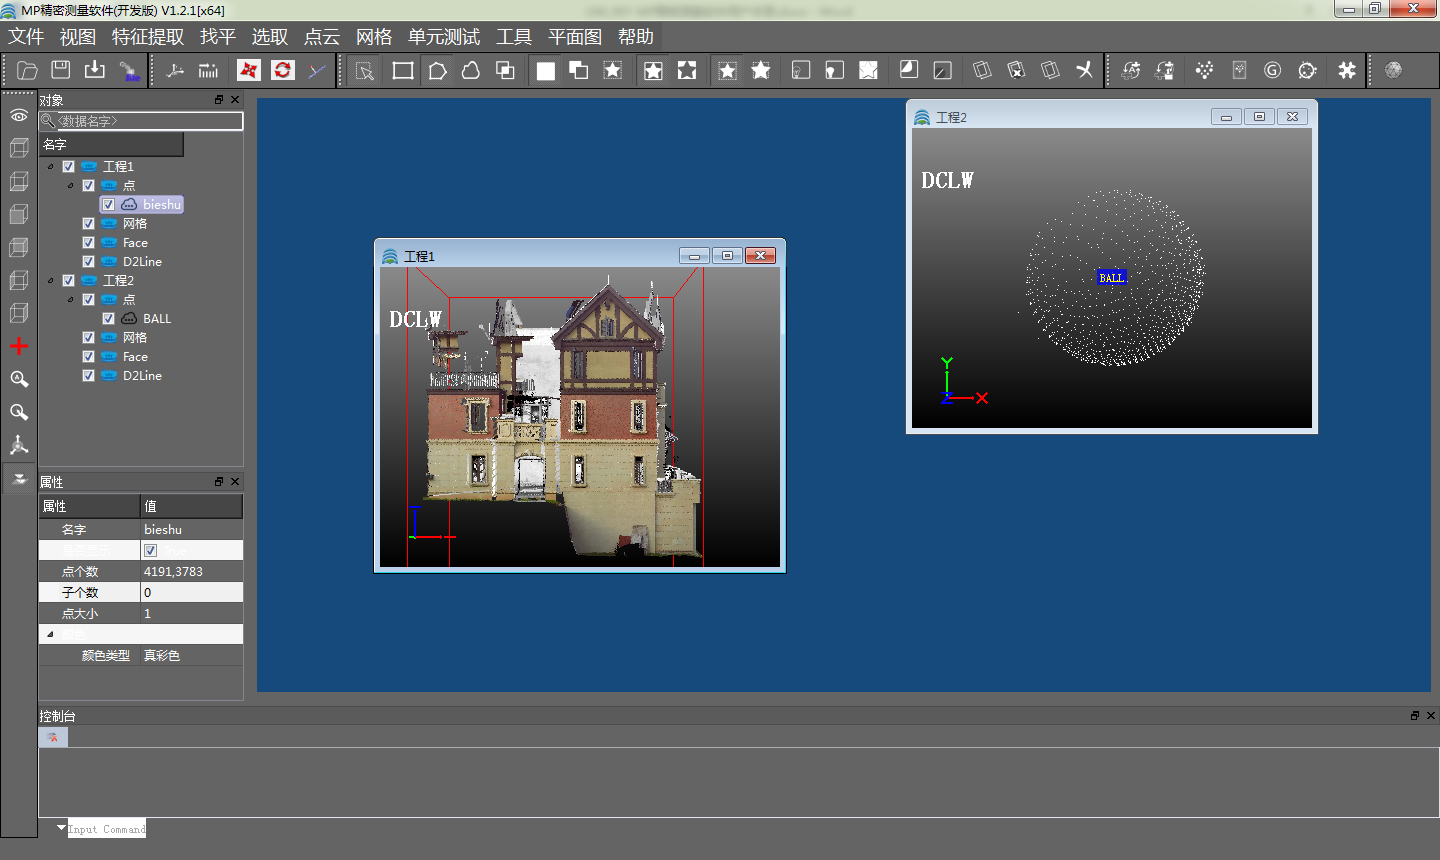Collapse the 工程1 tree node
Screen dimensions: 1440x860
51,167
